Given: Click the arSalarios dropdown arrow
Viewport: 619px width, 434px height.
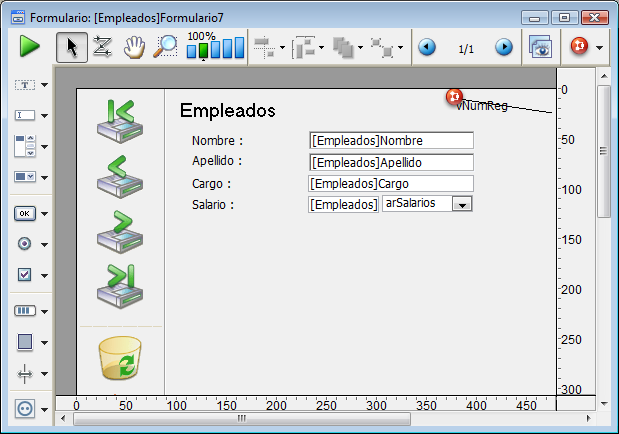Looking at the screenshot, I should point(462,205).
